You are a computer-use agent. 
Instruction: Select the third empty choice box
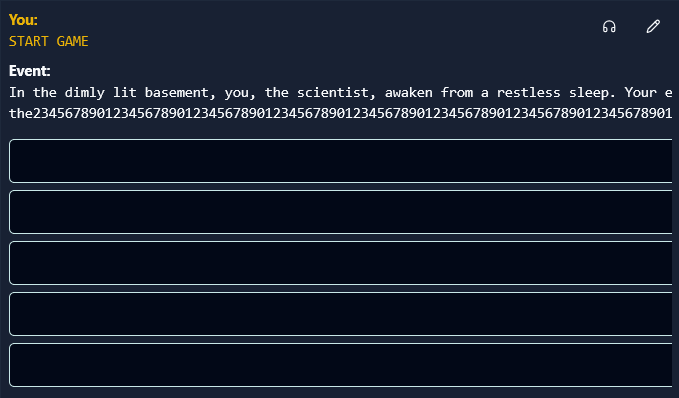(340, 263)
